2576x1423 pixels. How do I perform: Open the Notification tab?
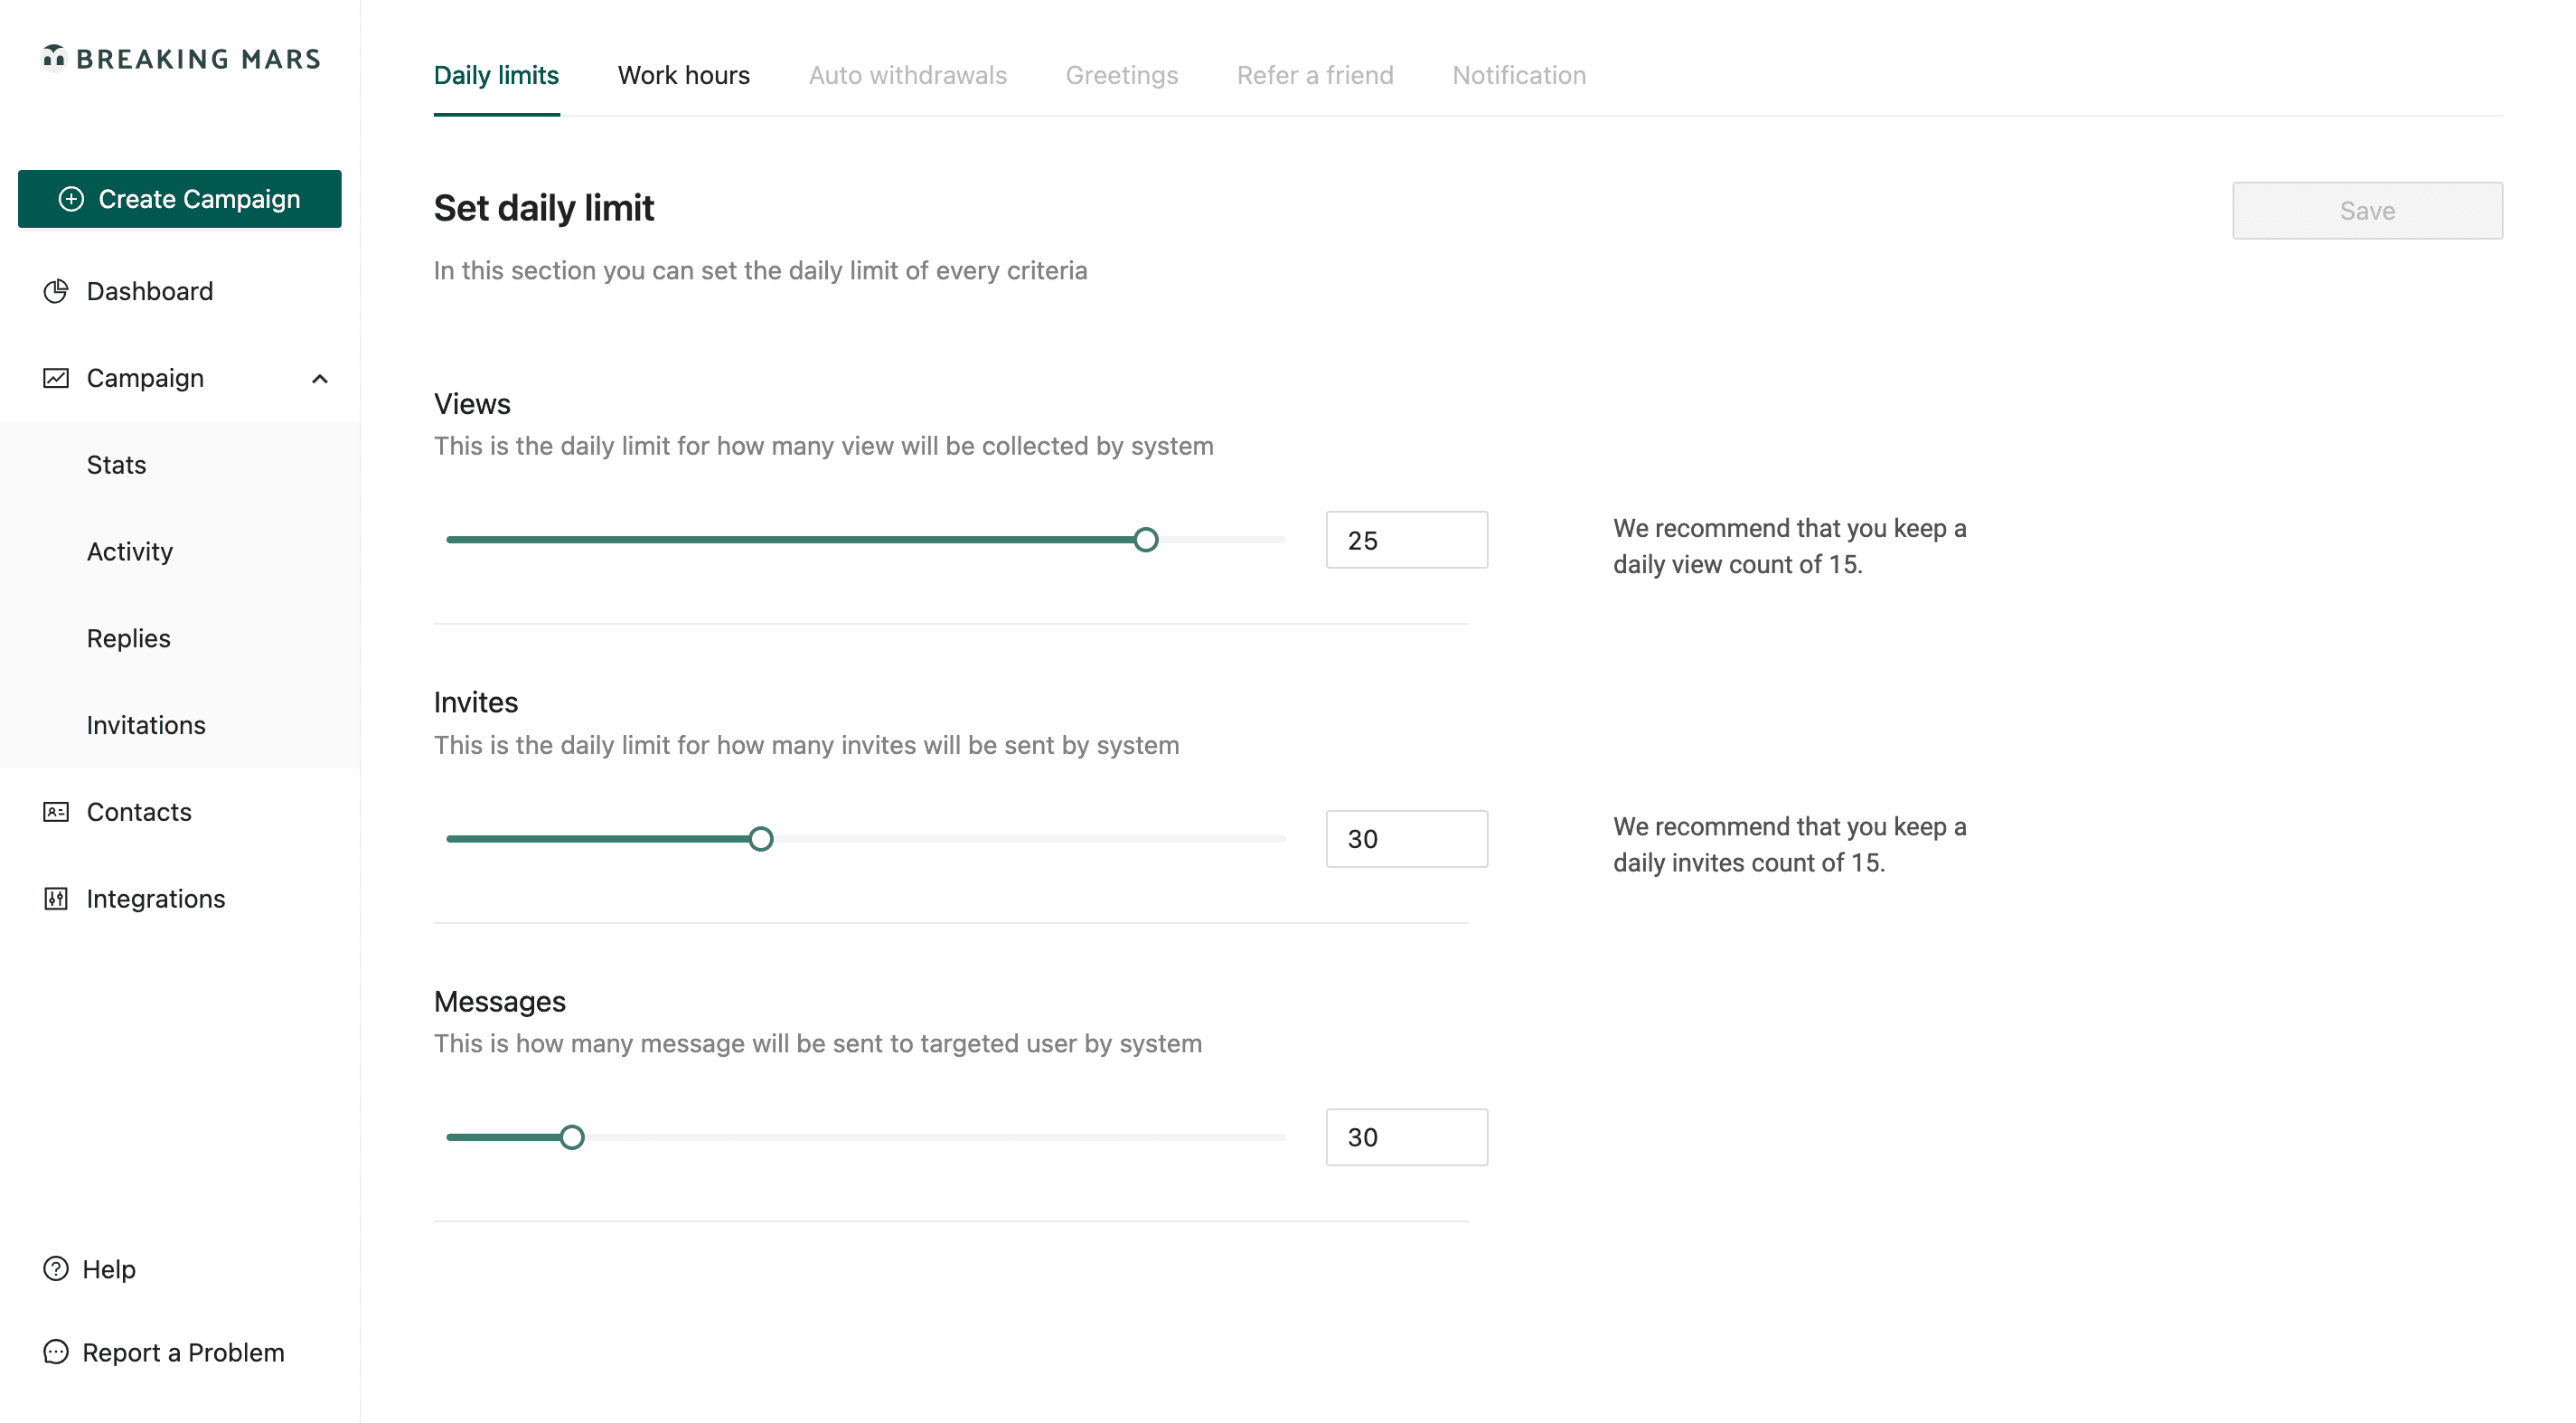tap(1519, 75)
